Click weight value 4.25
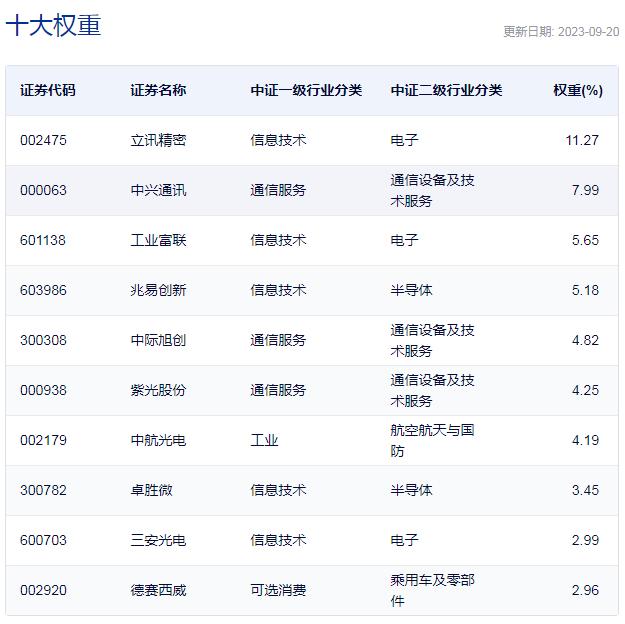 585,390
